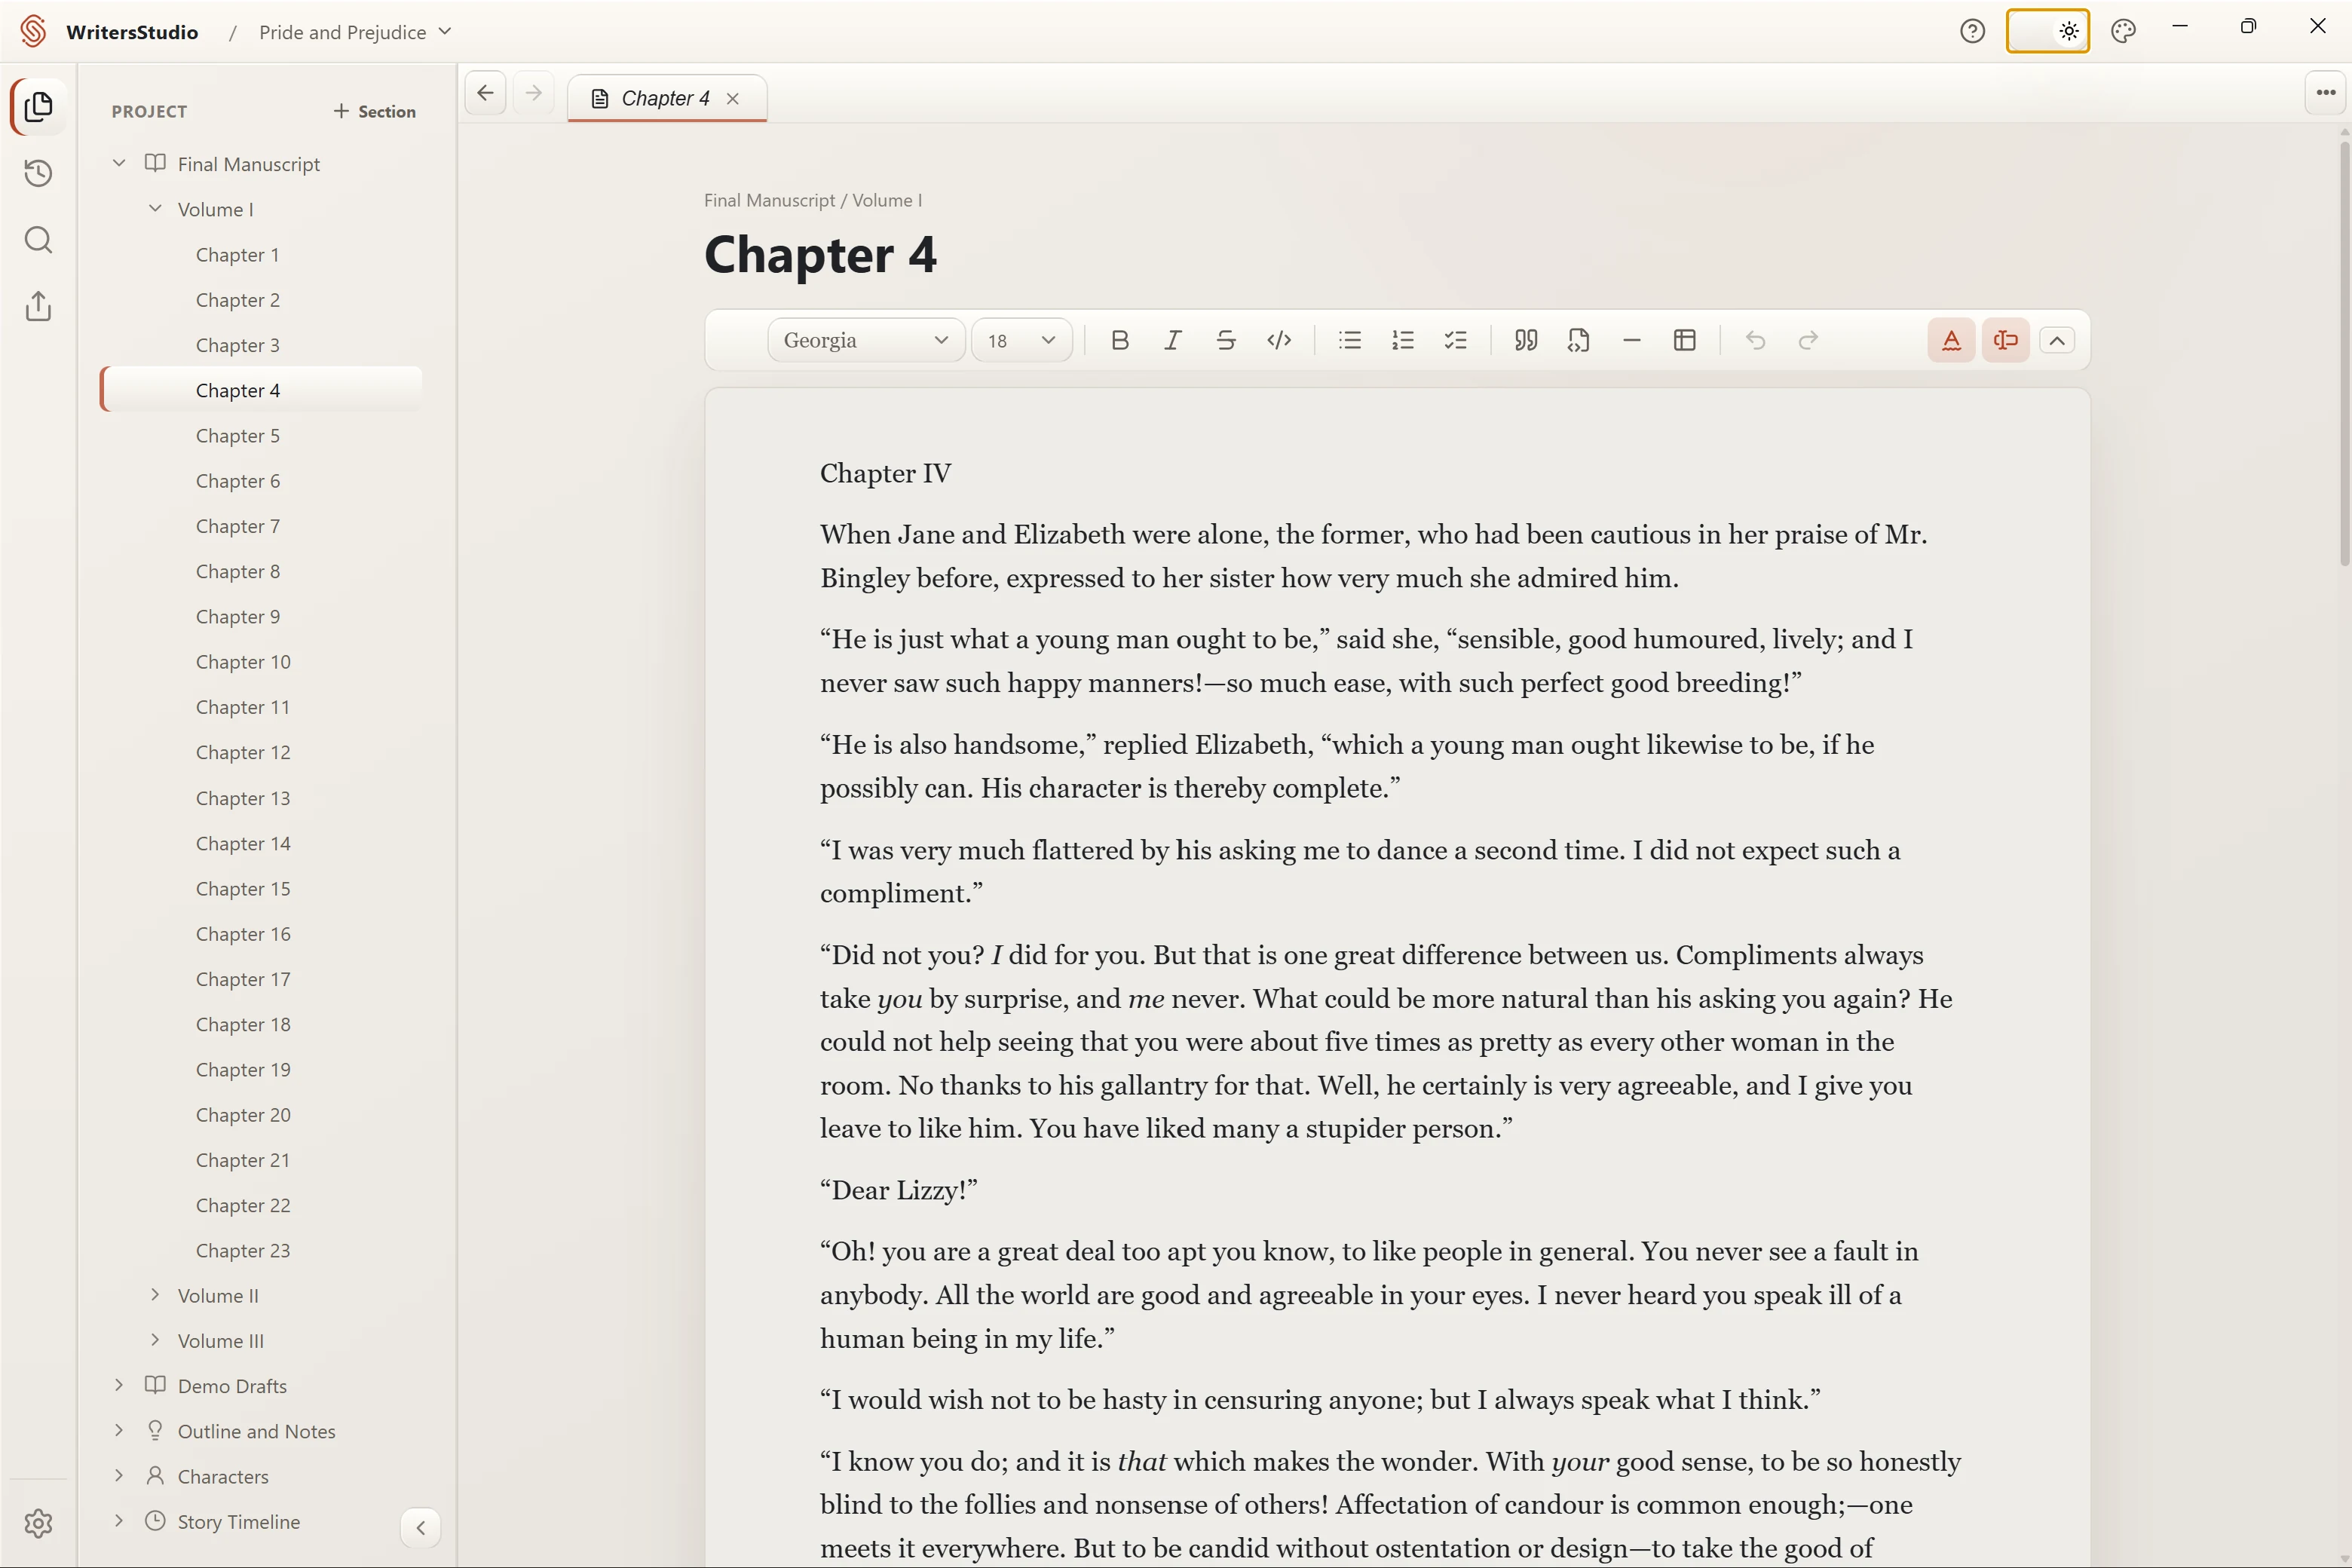Insert a bulleted list
The width and height of the screenshot is (2352, 1568).
point(1350,340)
